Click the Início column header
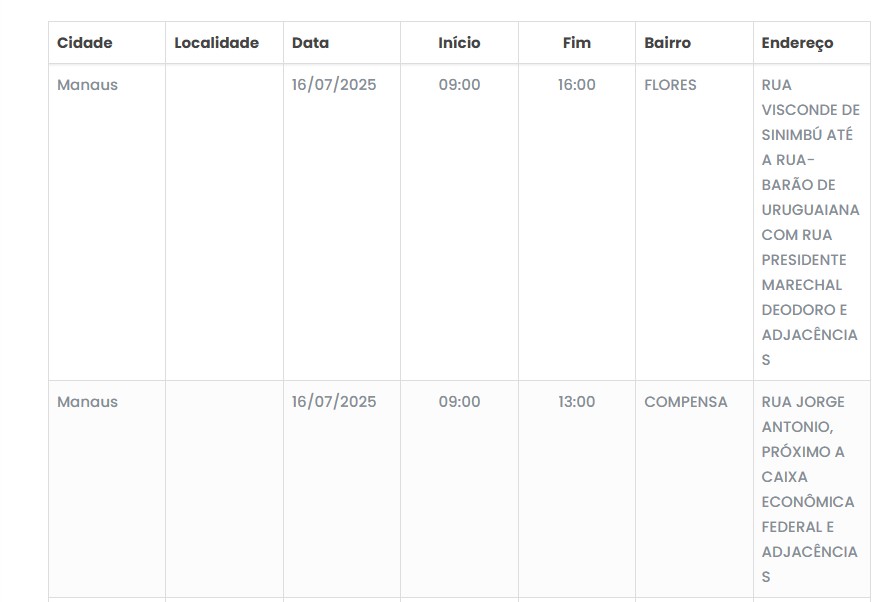885x602 pixels. coord(459,43)
